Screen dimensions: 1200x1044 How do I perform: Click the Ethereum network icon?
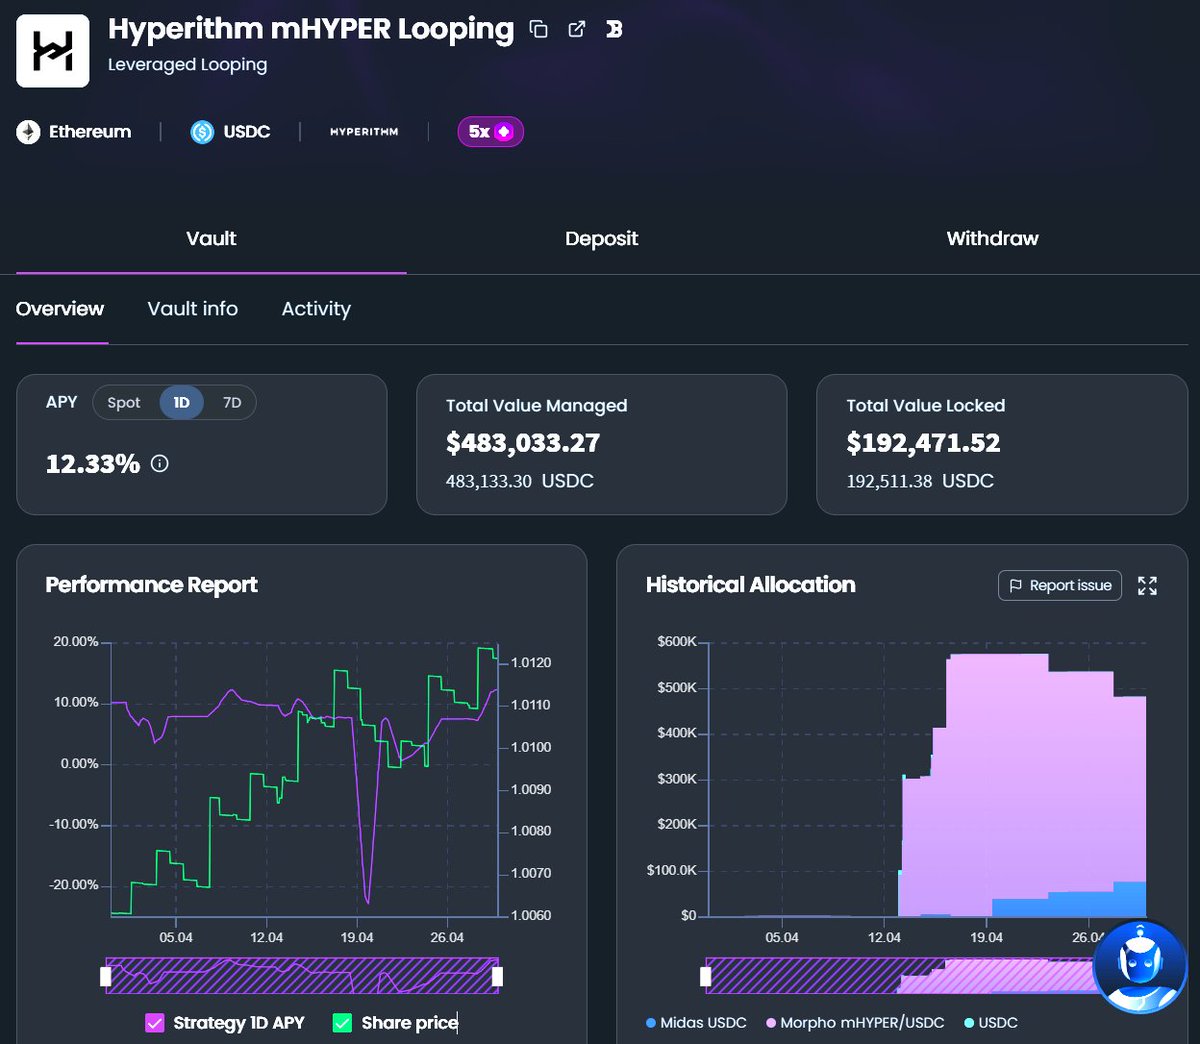coord(28,132)
